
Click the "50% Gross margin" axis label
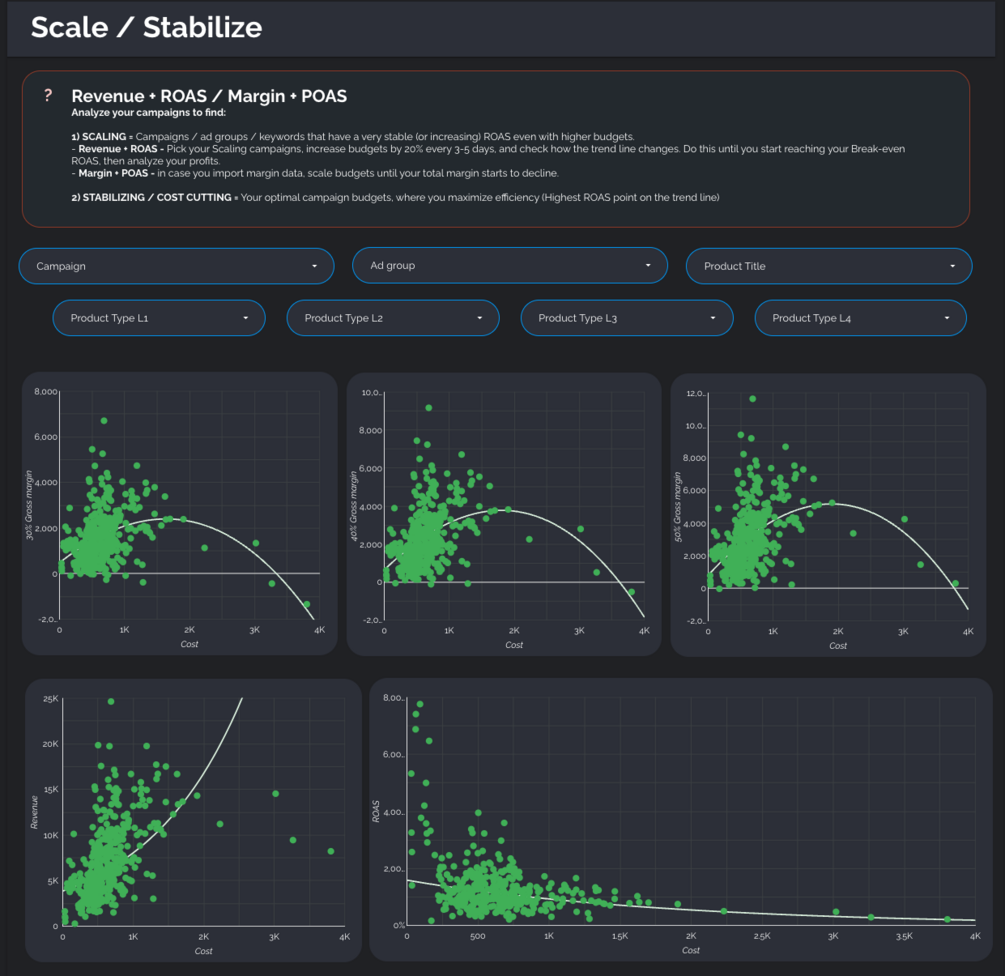pos(677,507)
